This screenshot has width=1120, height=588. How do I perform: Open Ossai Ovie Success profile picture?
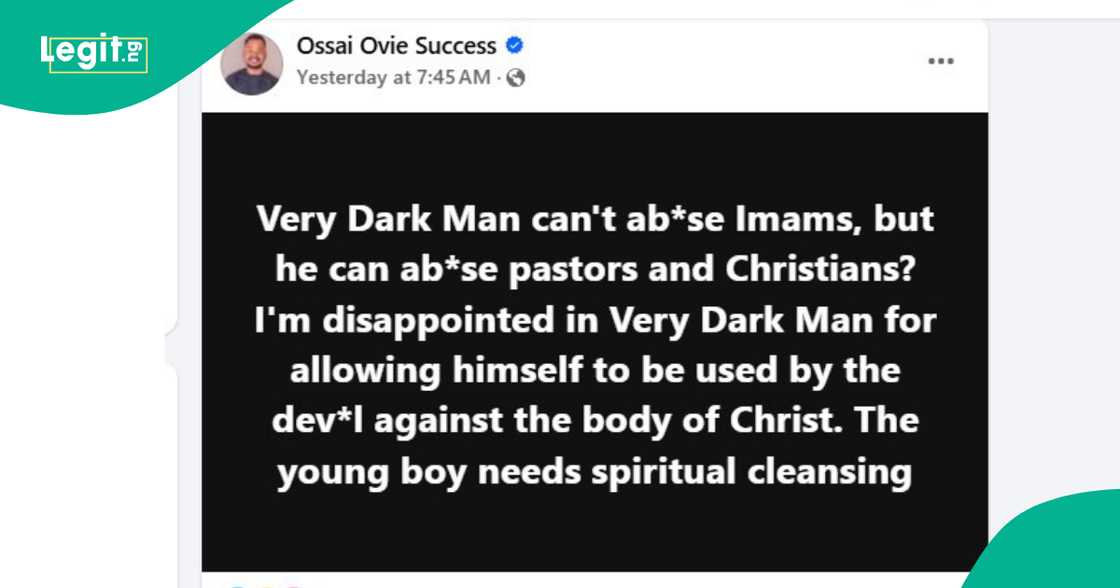click(251, 64)
